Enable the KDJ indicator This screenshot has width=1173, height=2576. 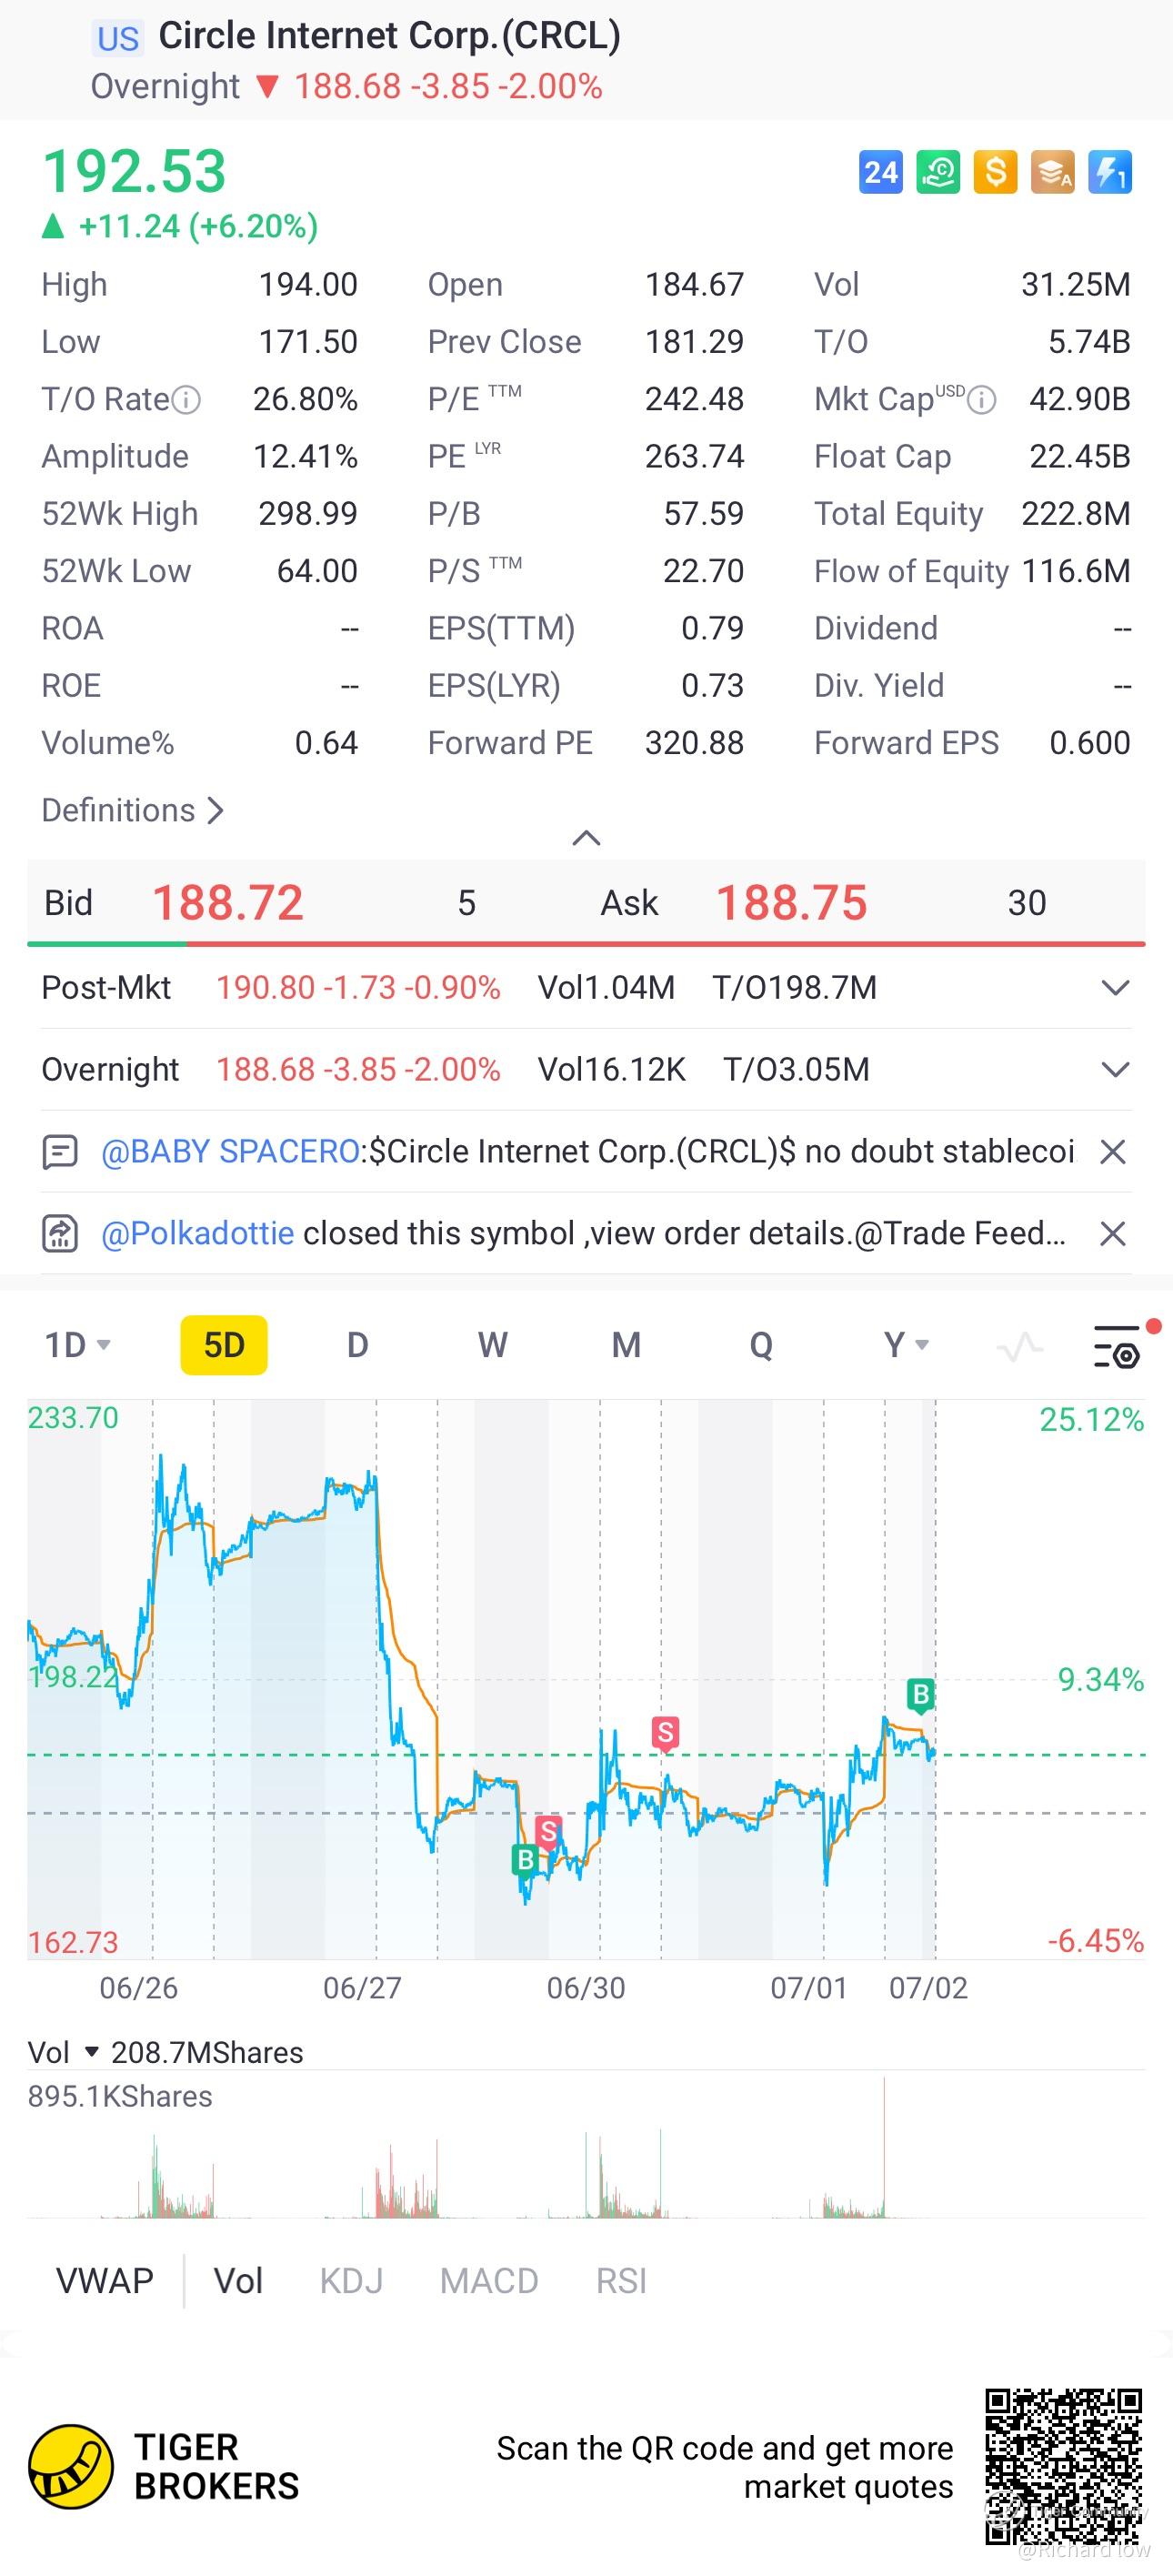tap(351, 2280)
